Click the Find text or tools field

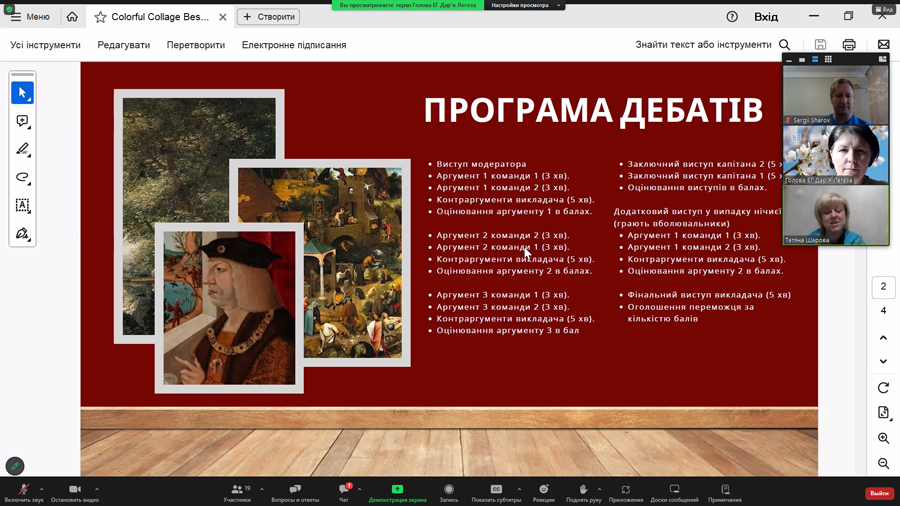[x=703, y=45]
